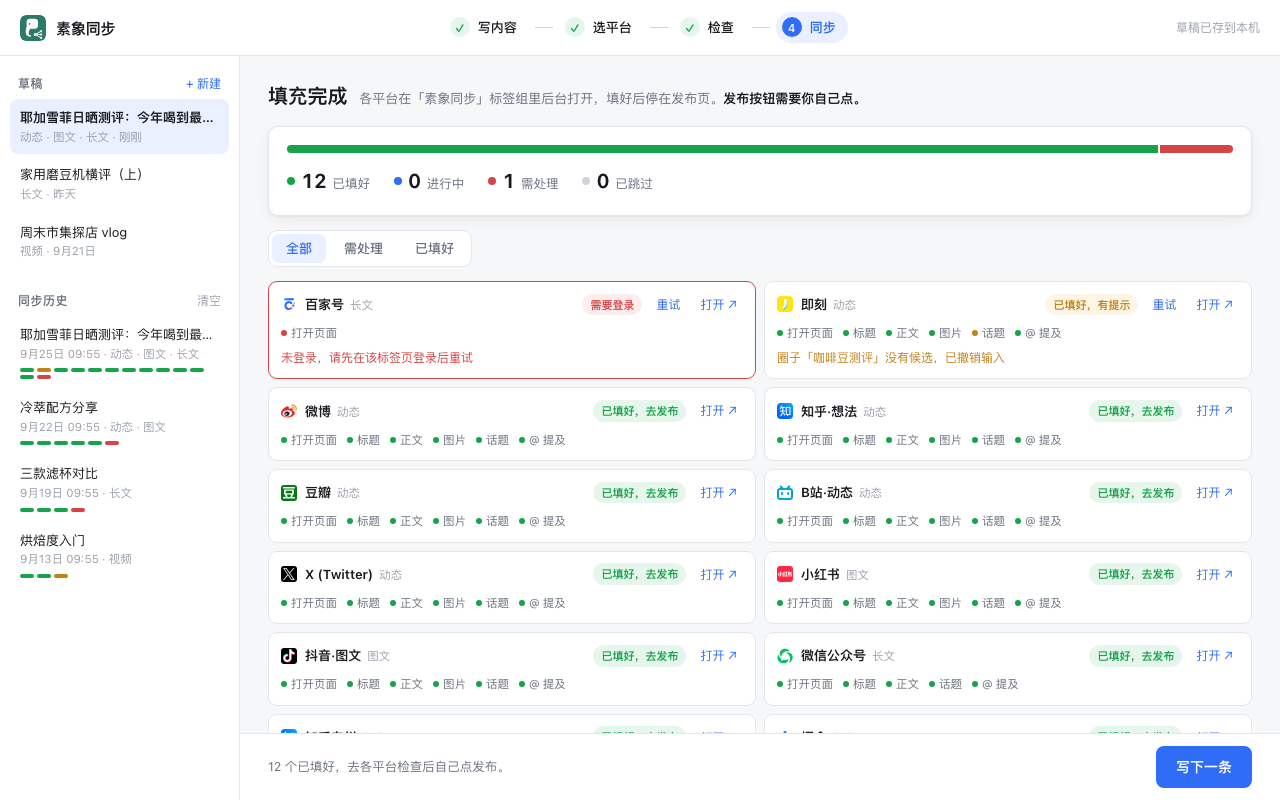This screenshot has width=1280, height=800.
Task: Click 已填好，去发布 badge on 小红书
Action: [1136, 574]
